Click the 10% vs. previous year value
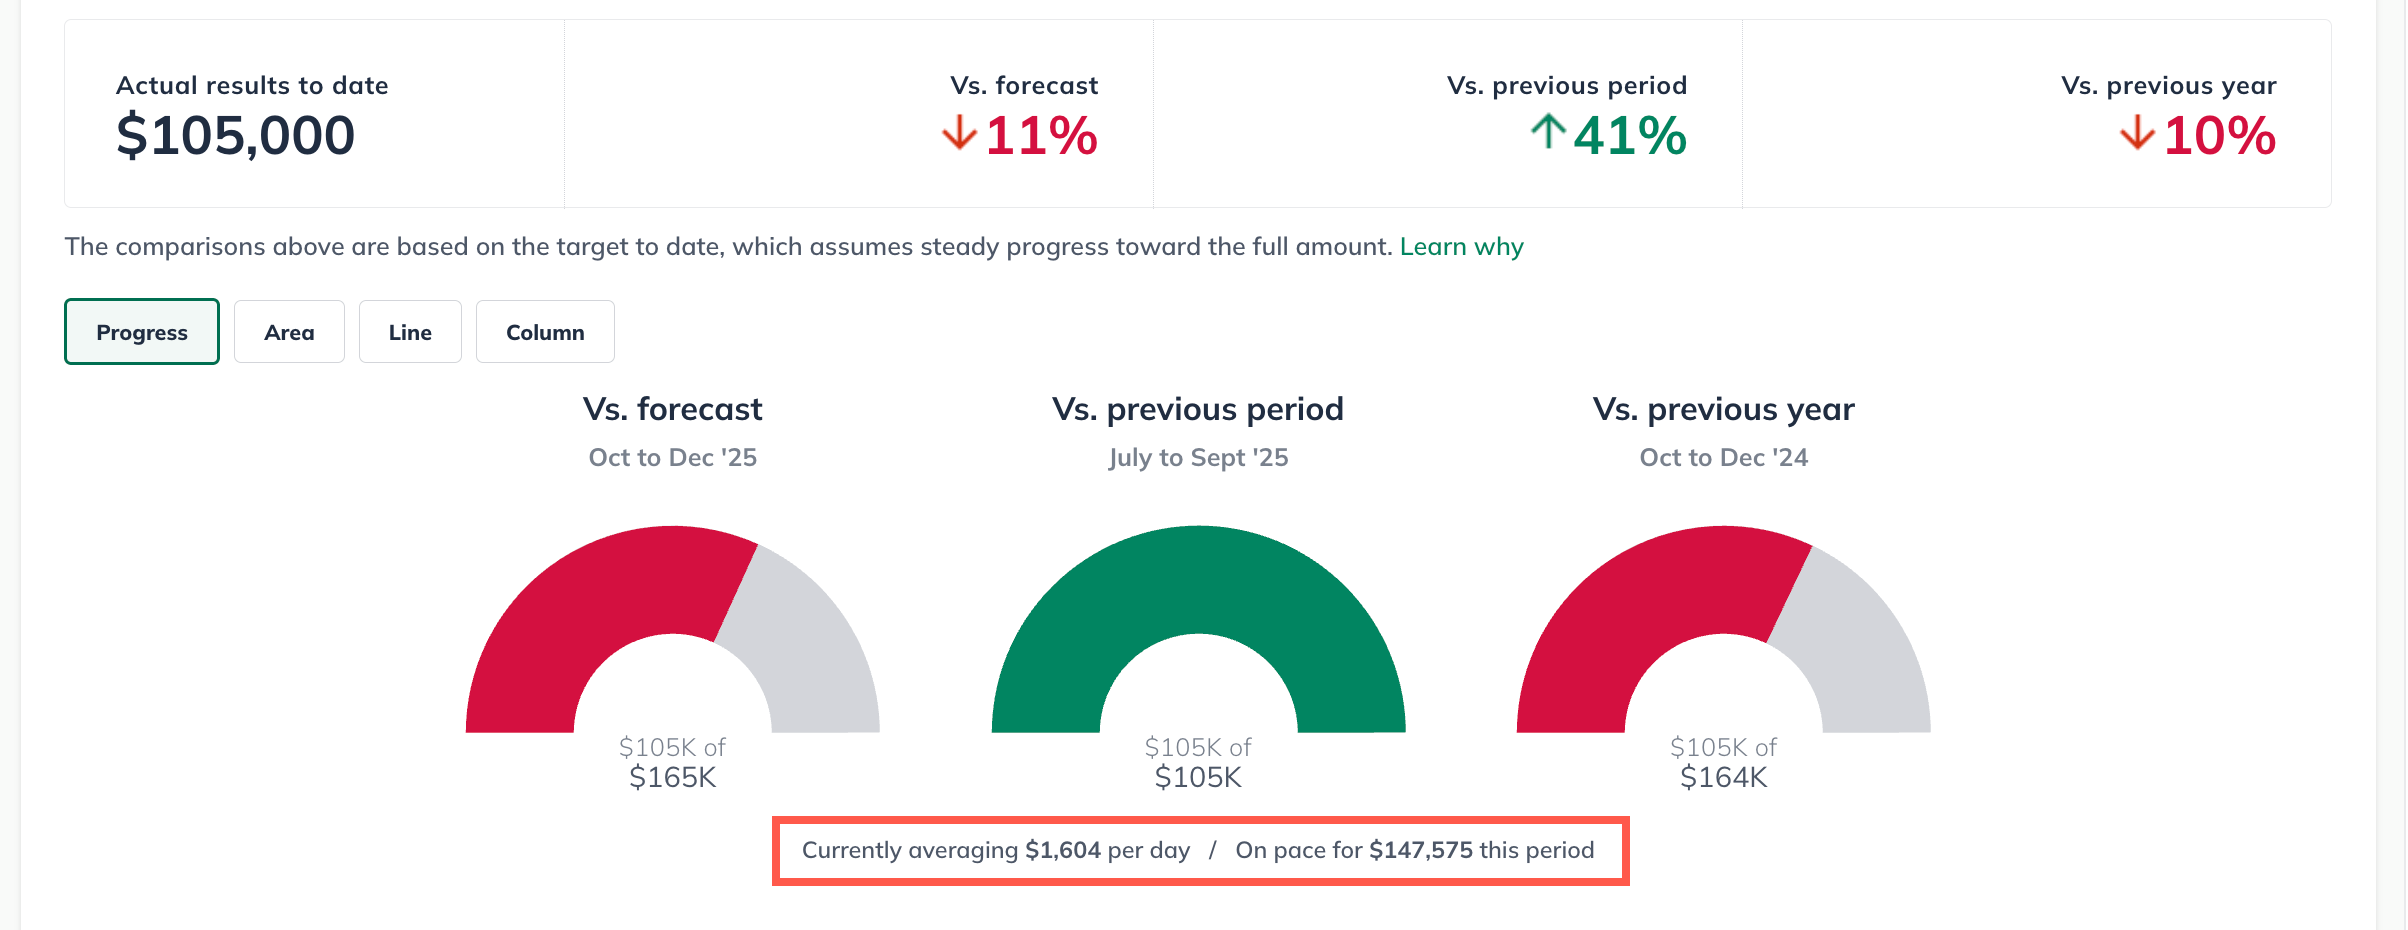 (2219, 136)
